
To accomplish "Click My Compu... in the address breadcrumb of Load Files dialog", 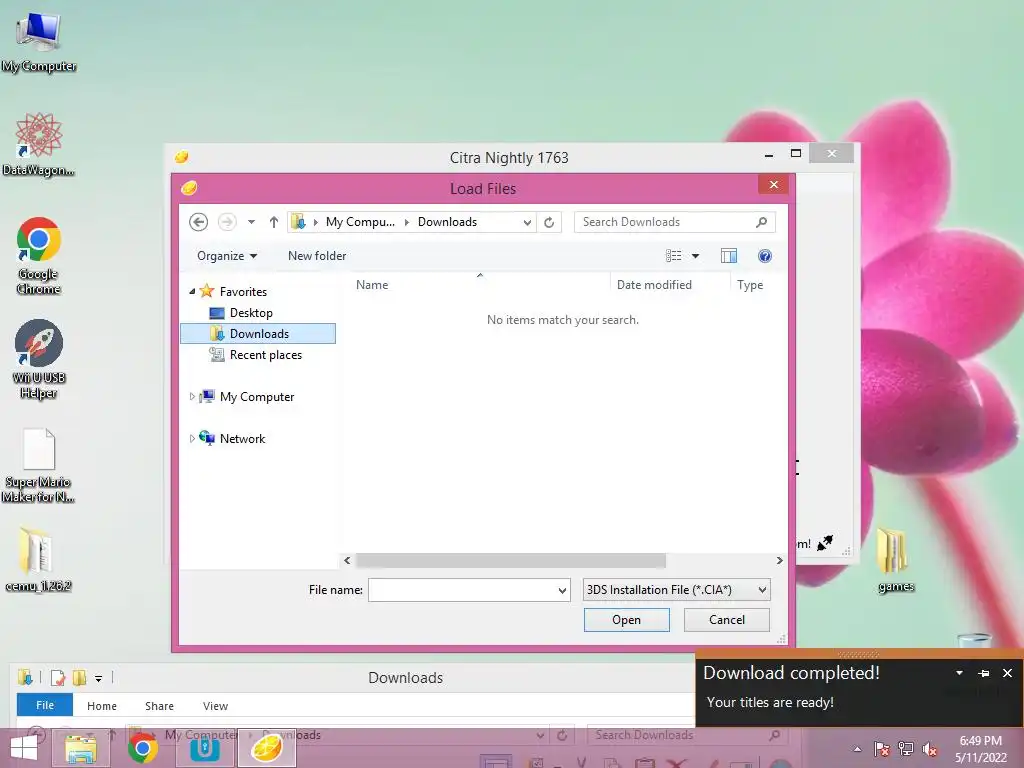I will (360, 222).
